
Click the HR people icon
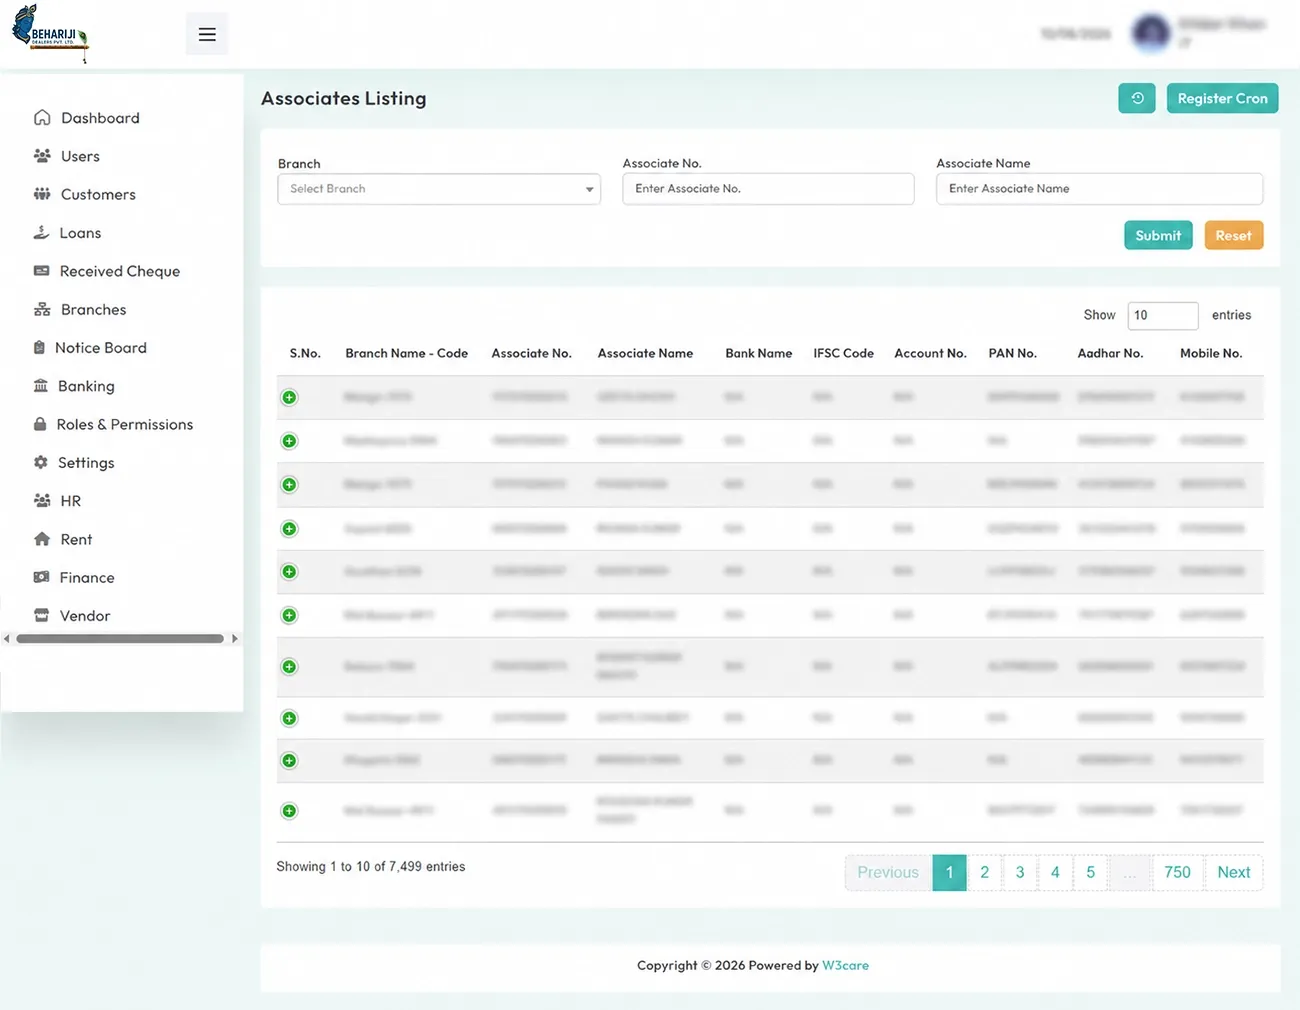coord(42,501)
